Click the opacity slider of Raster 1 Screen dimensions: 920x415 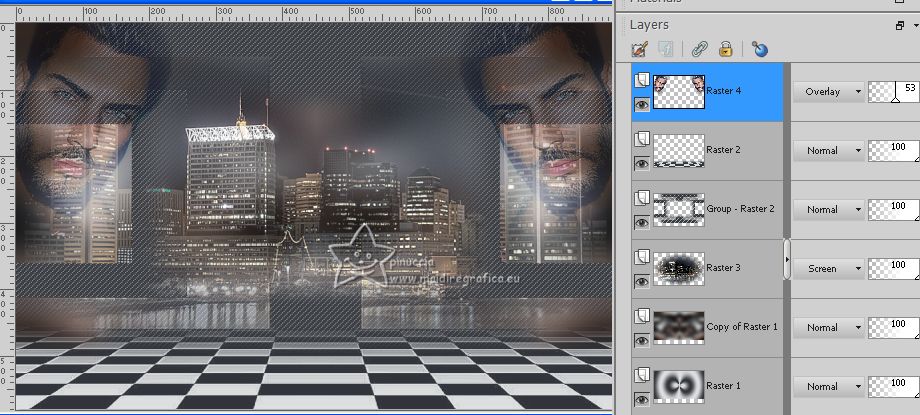click(x=894, y=387)
